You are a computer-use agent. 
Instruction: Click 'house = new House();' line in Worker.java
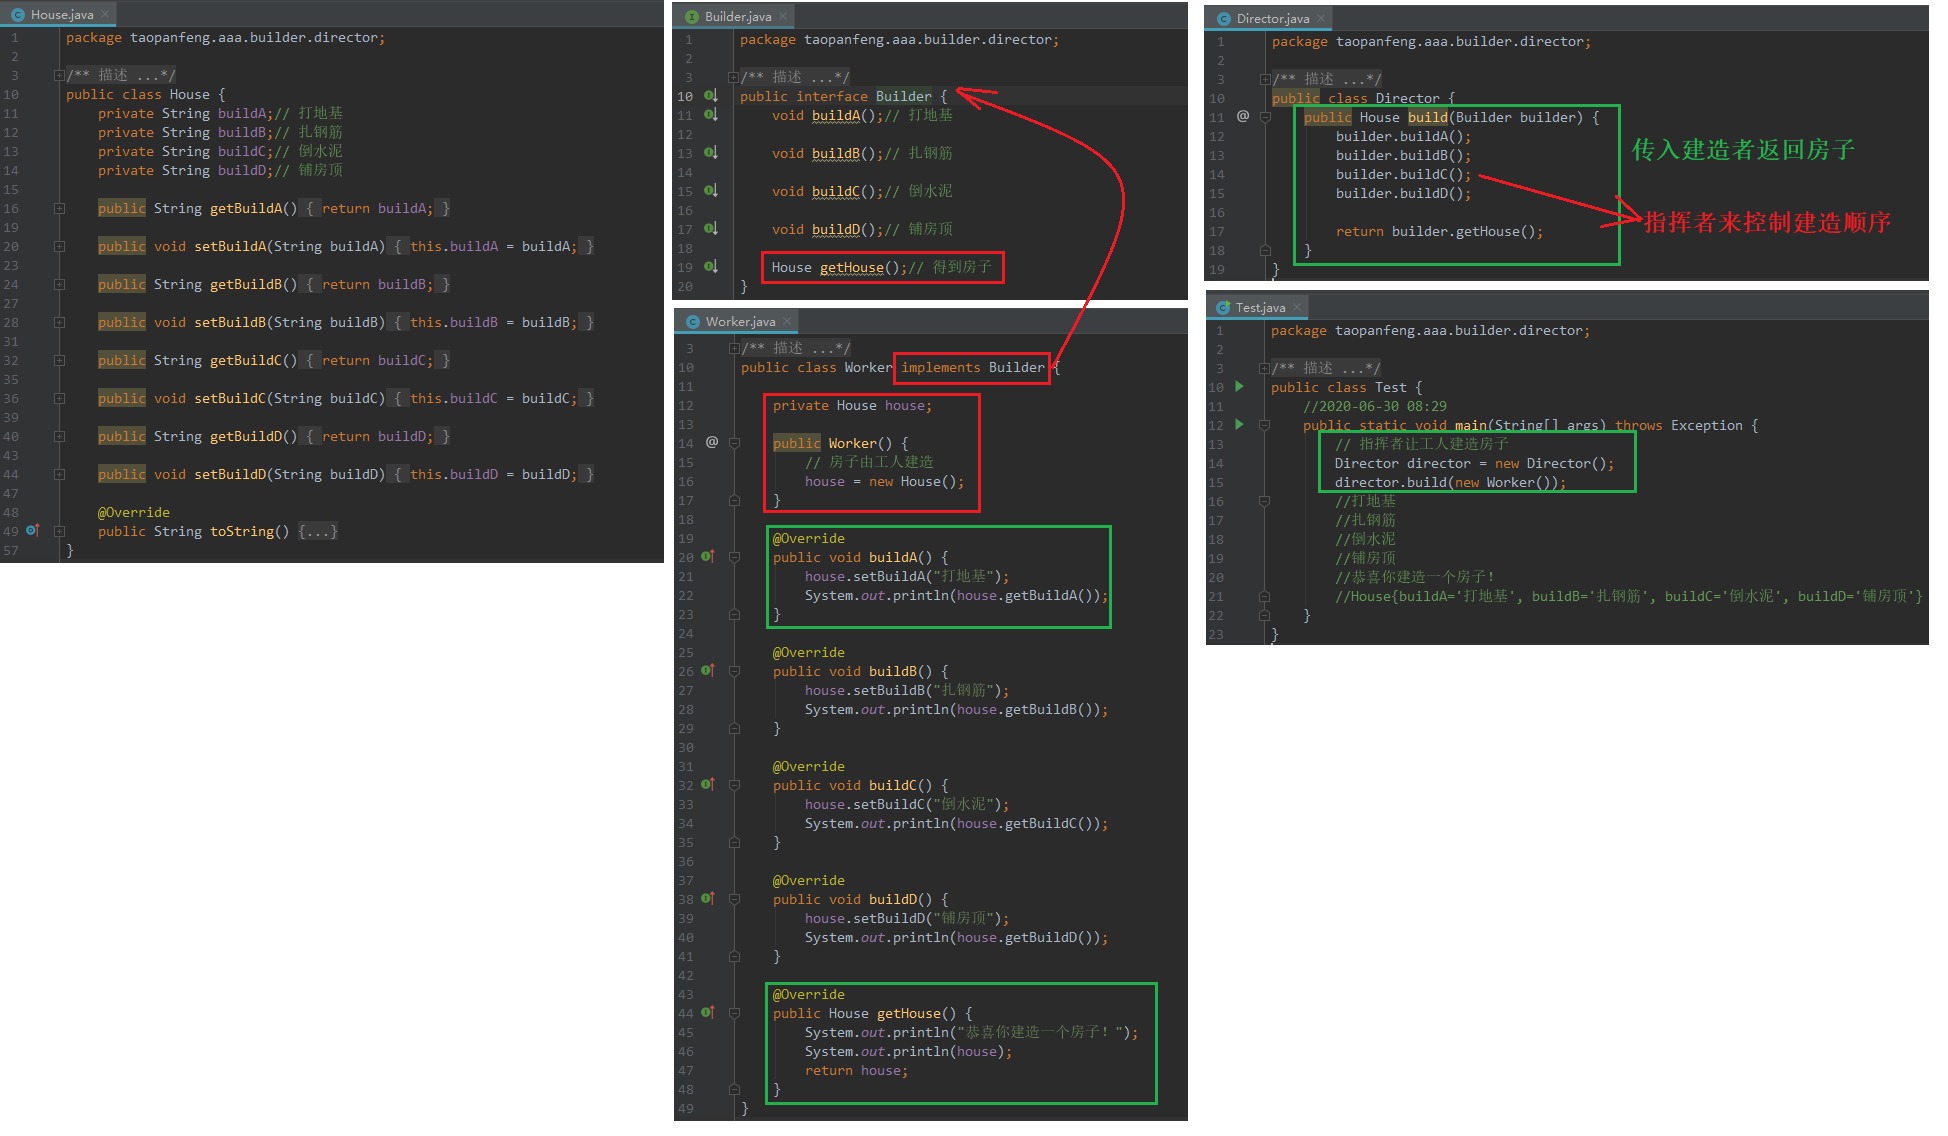pyautogui.click(x=884, y=481)
